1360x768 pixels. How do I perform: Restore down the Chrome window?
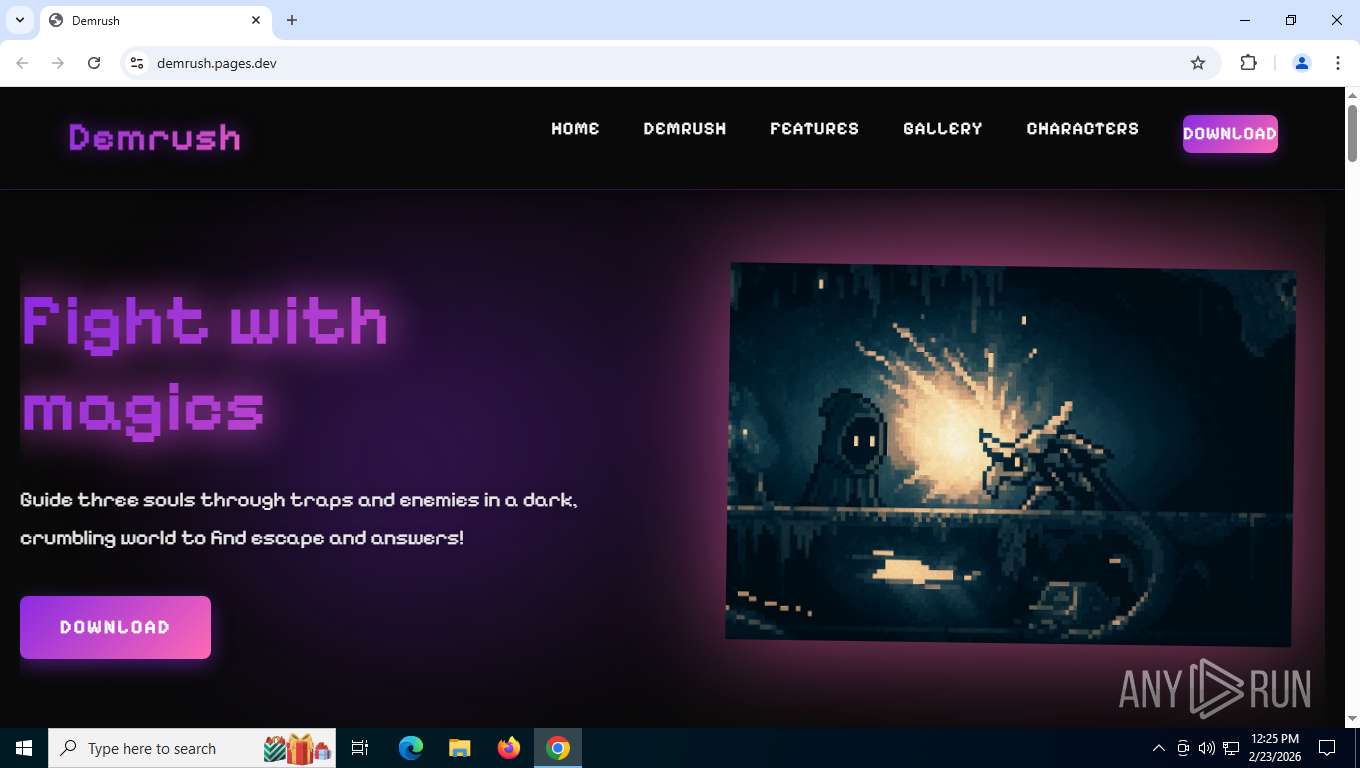pyautogui.click(x=1291, y=20)
